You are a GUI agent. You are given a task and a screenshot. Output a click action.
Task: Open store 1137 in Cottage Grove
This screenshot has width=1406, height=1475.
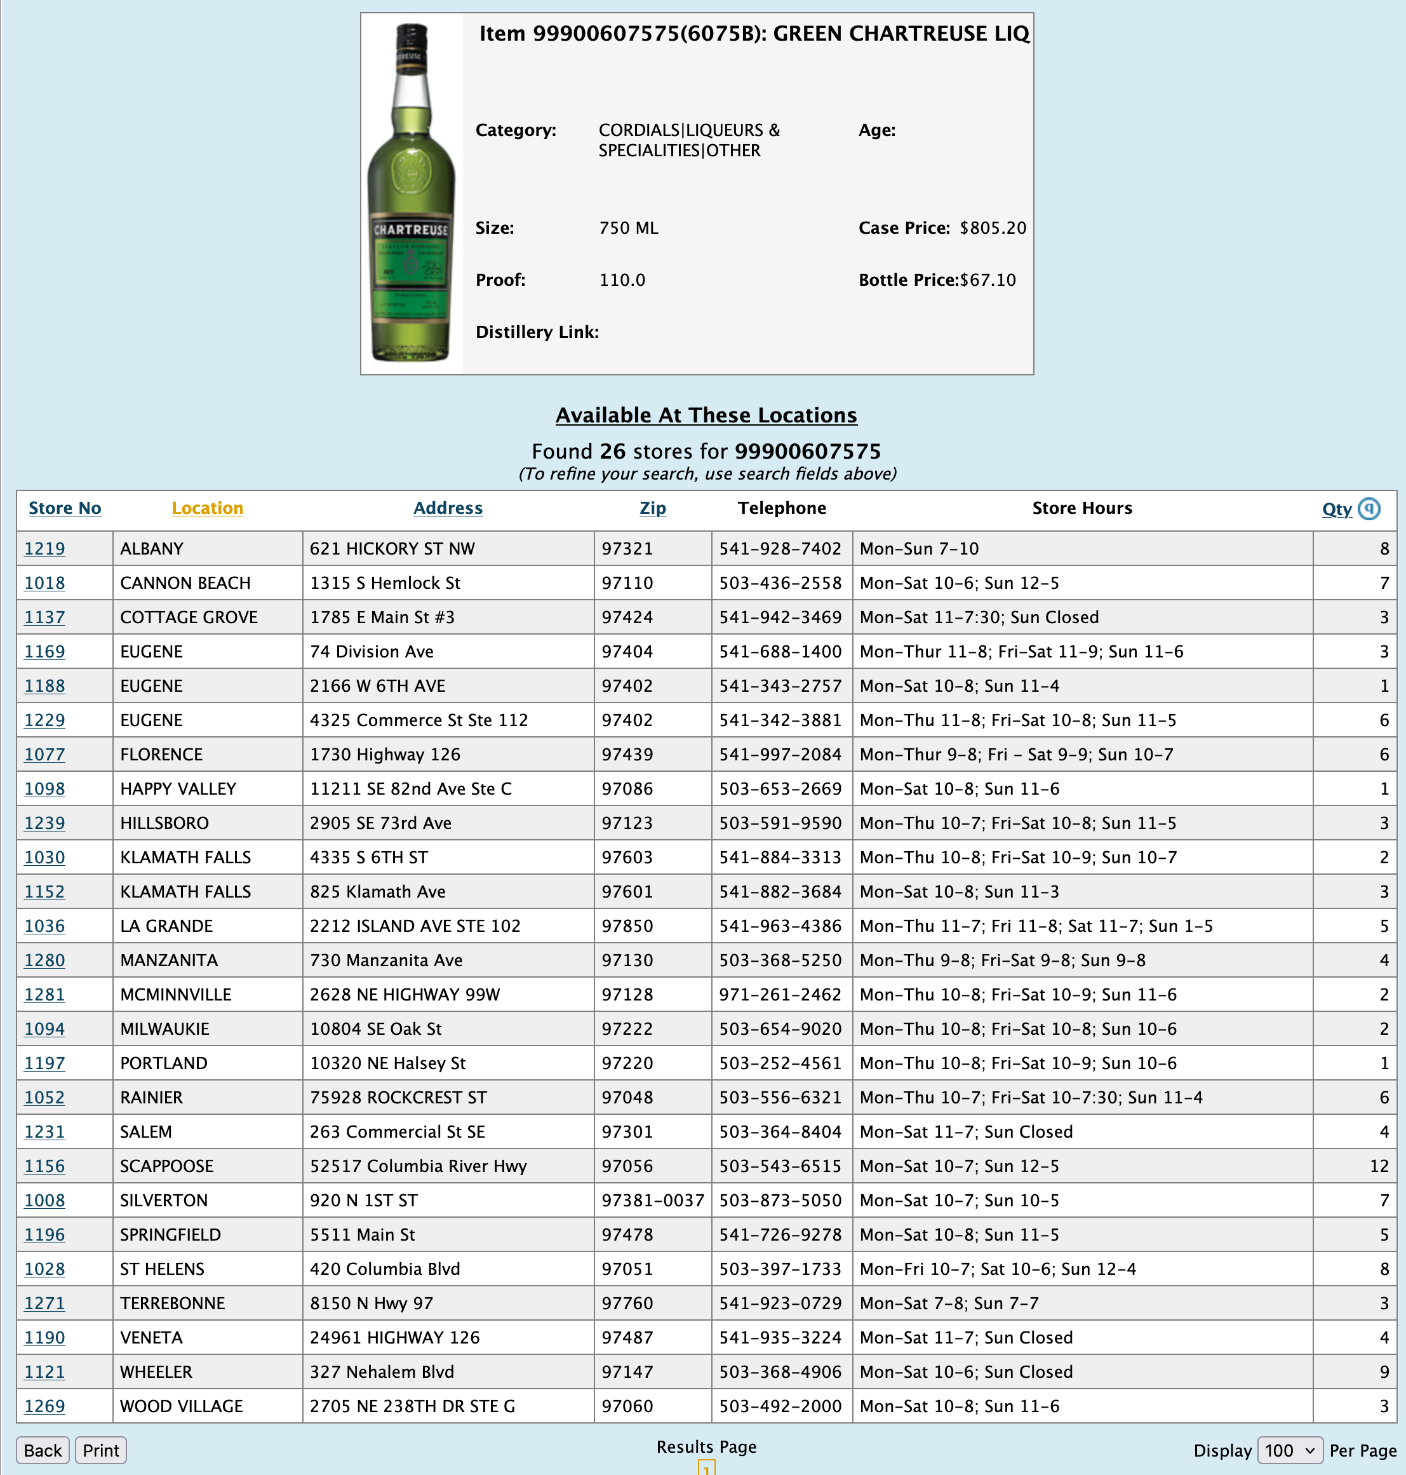45,618
